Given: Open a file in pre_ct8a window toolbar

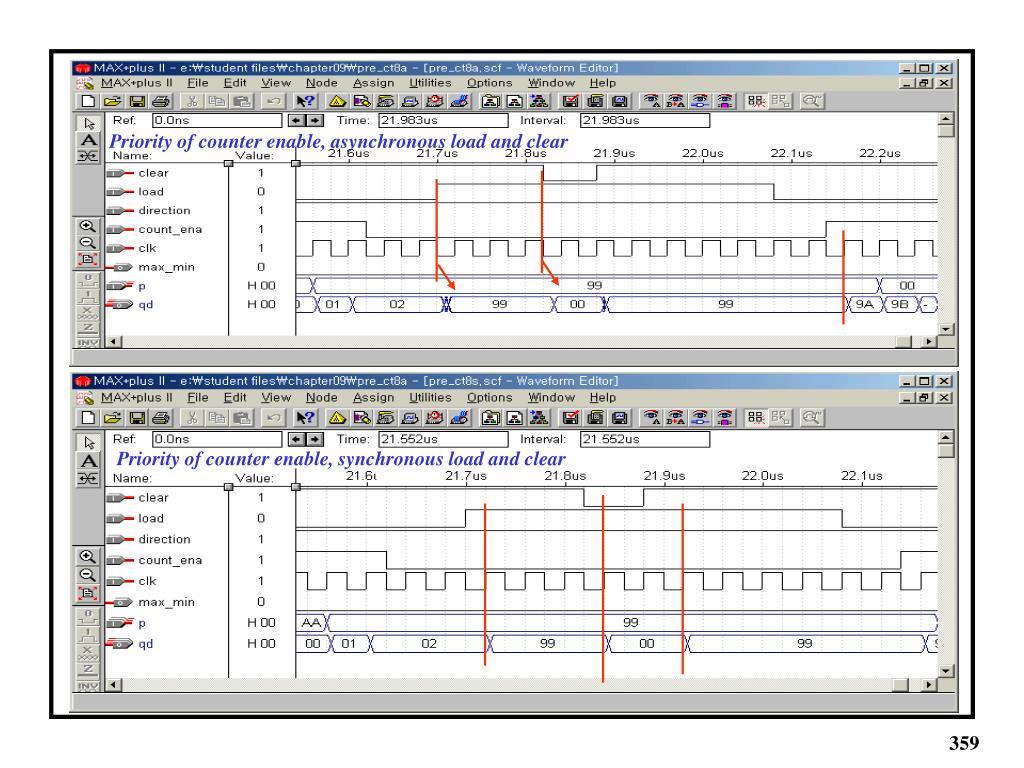Looking at the screenshot, I should click(113, 101).
